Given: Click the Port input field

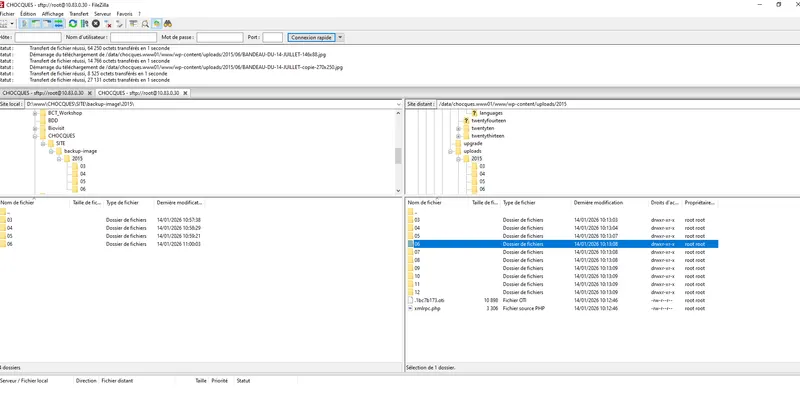Looking at the screenshot, I should click(x=272, y=37).
